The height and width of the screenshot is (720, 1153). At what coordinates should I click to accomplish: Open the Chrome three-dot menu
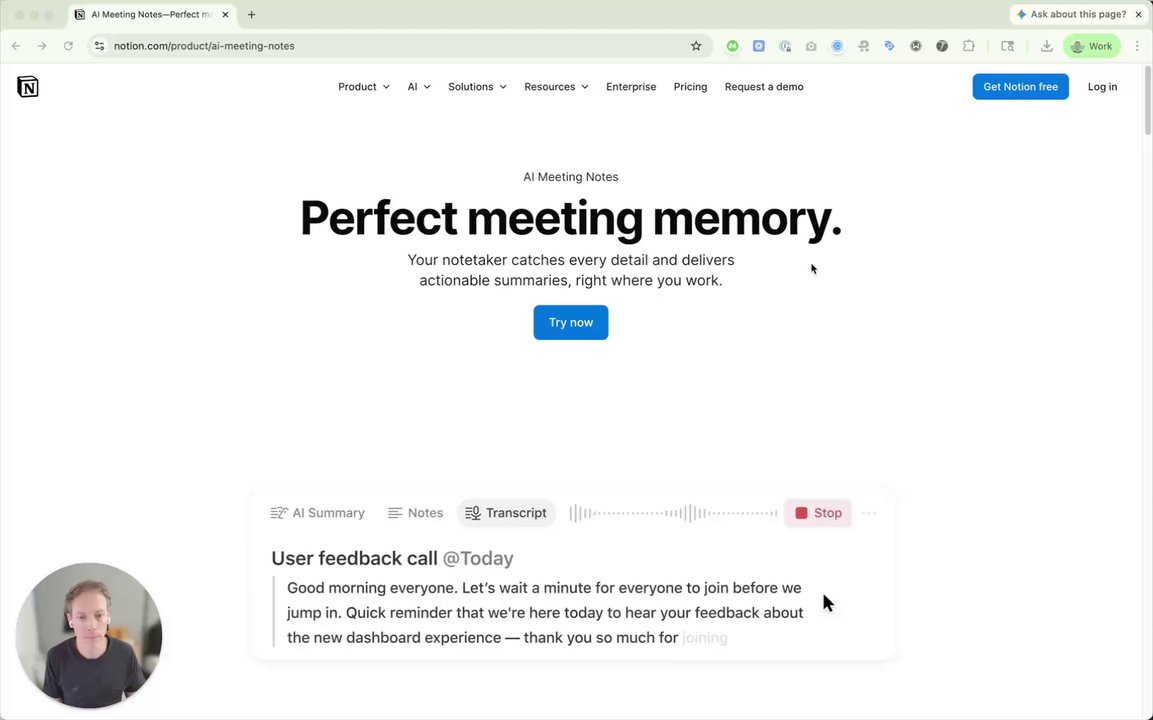click(1137, 46)
